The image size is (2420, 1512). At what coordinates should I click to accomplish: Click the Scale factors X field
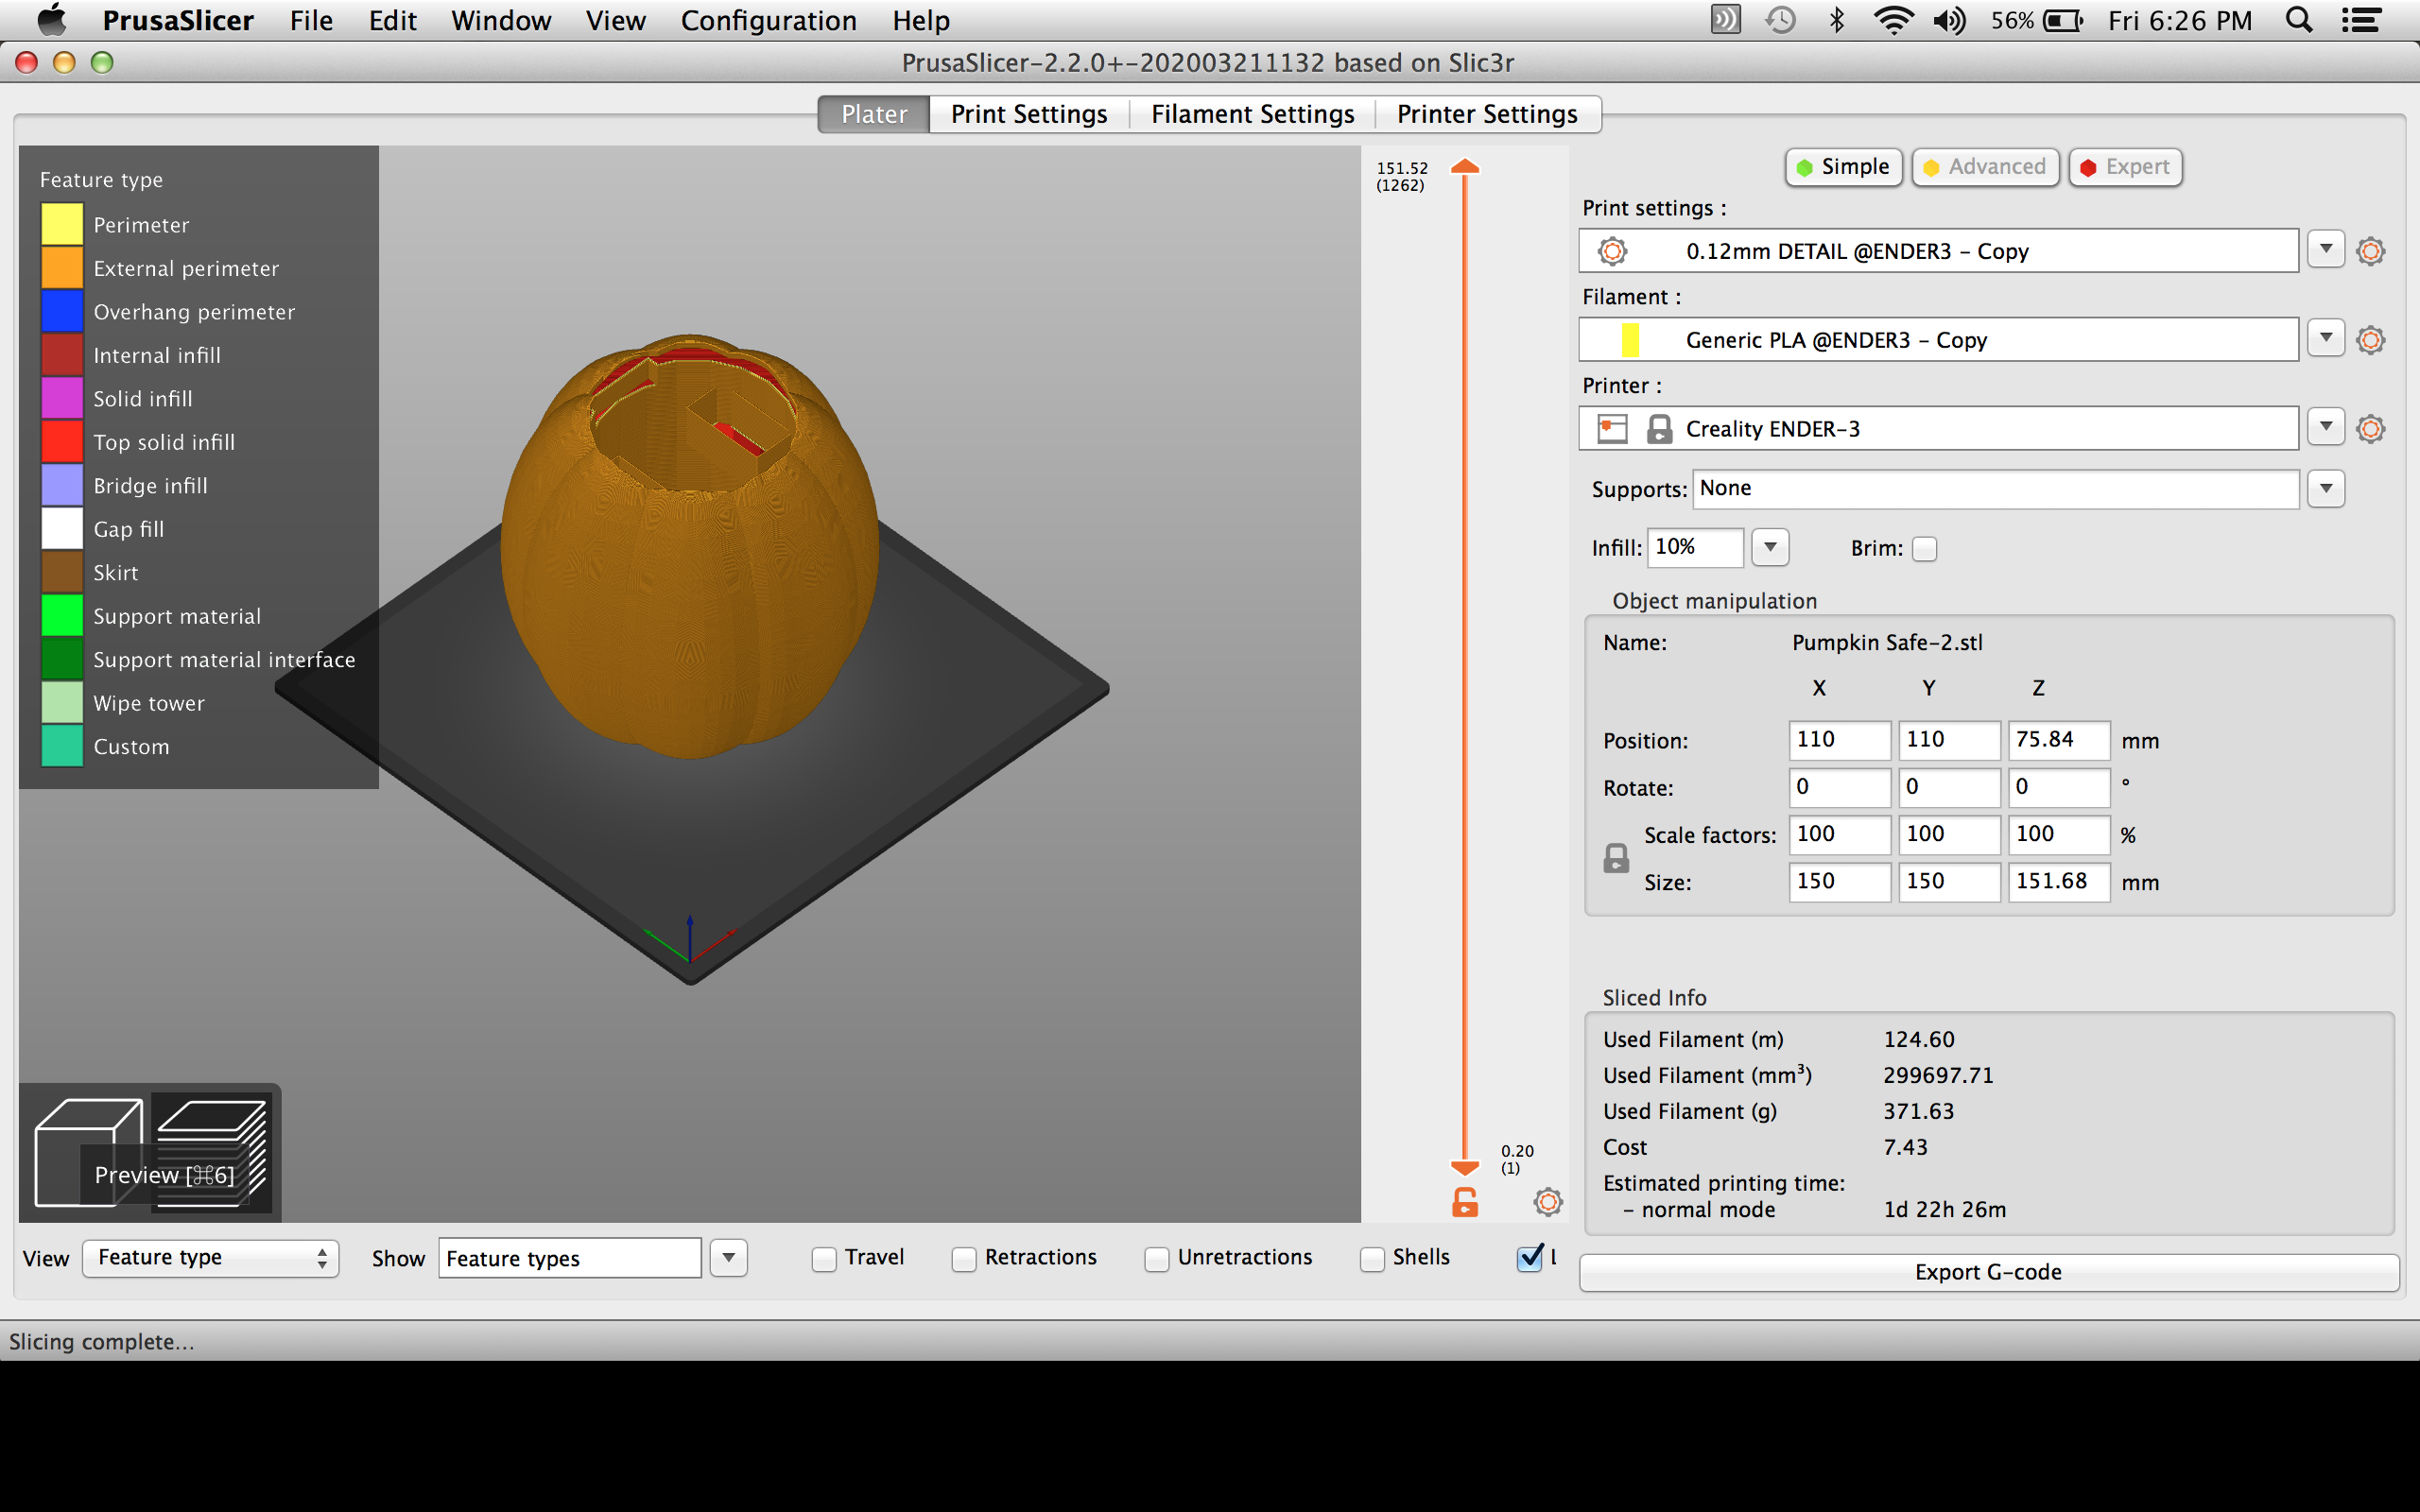(1839, 834)
